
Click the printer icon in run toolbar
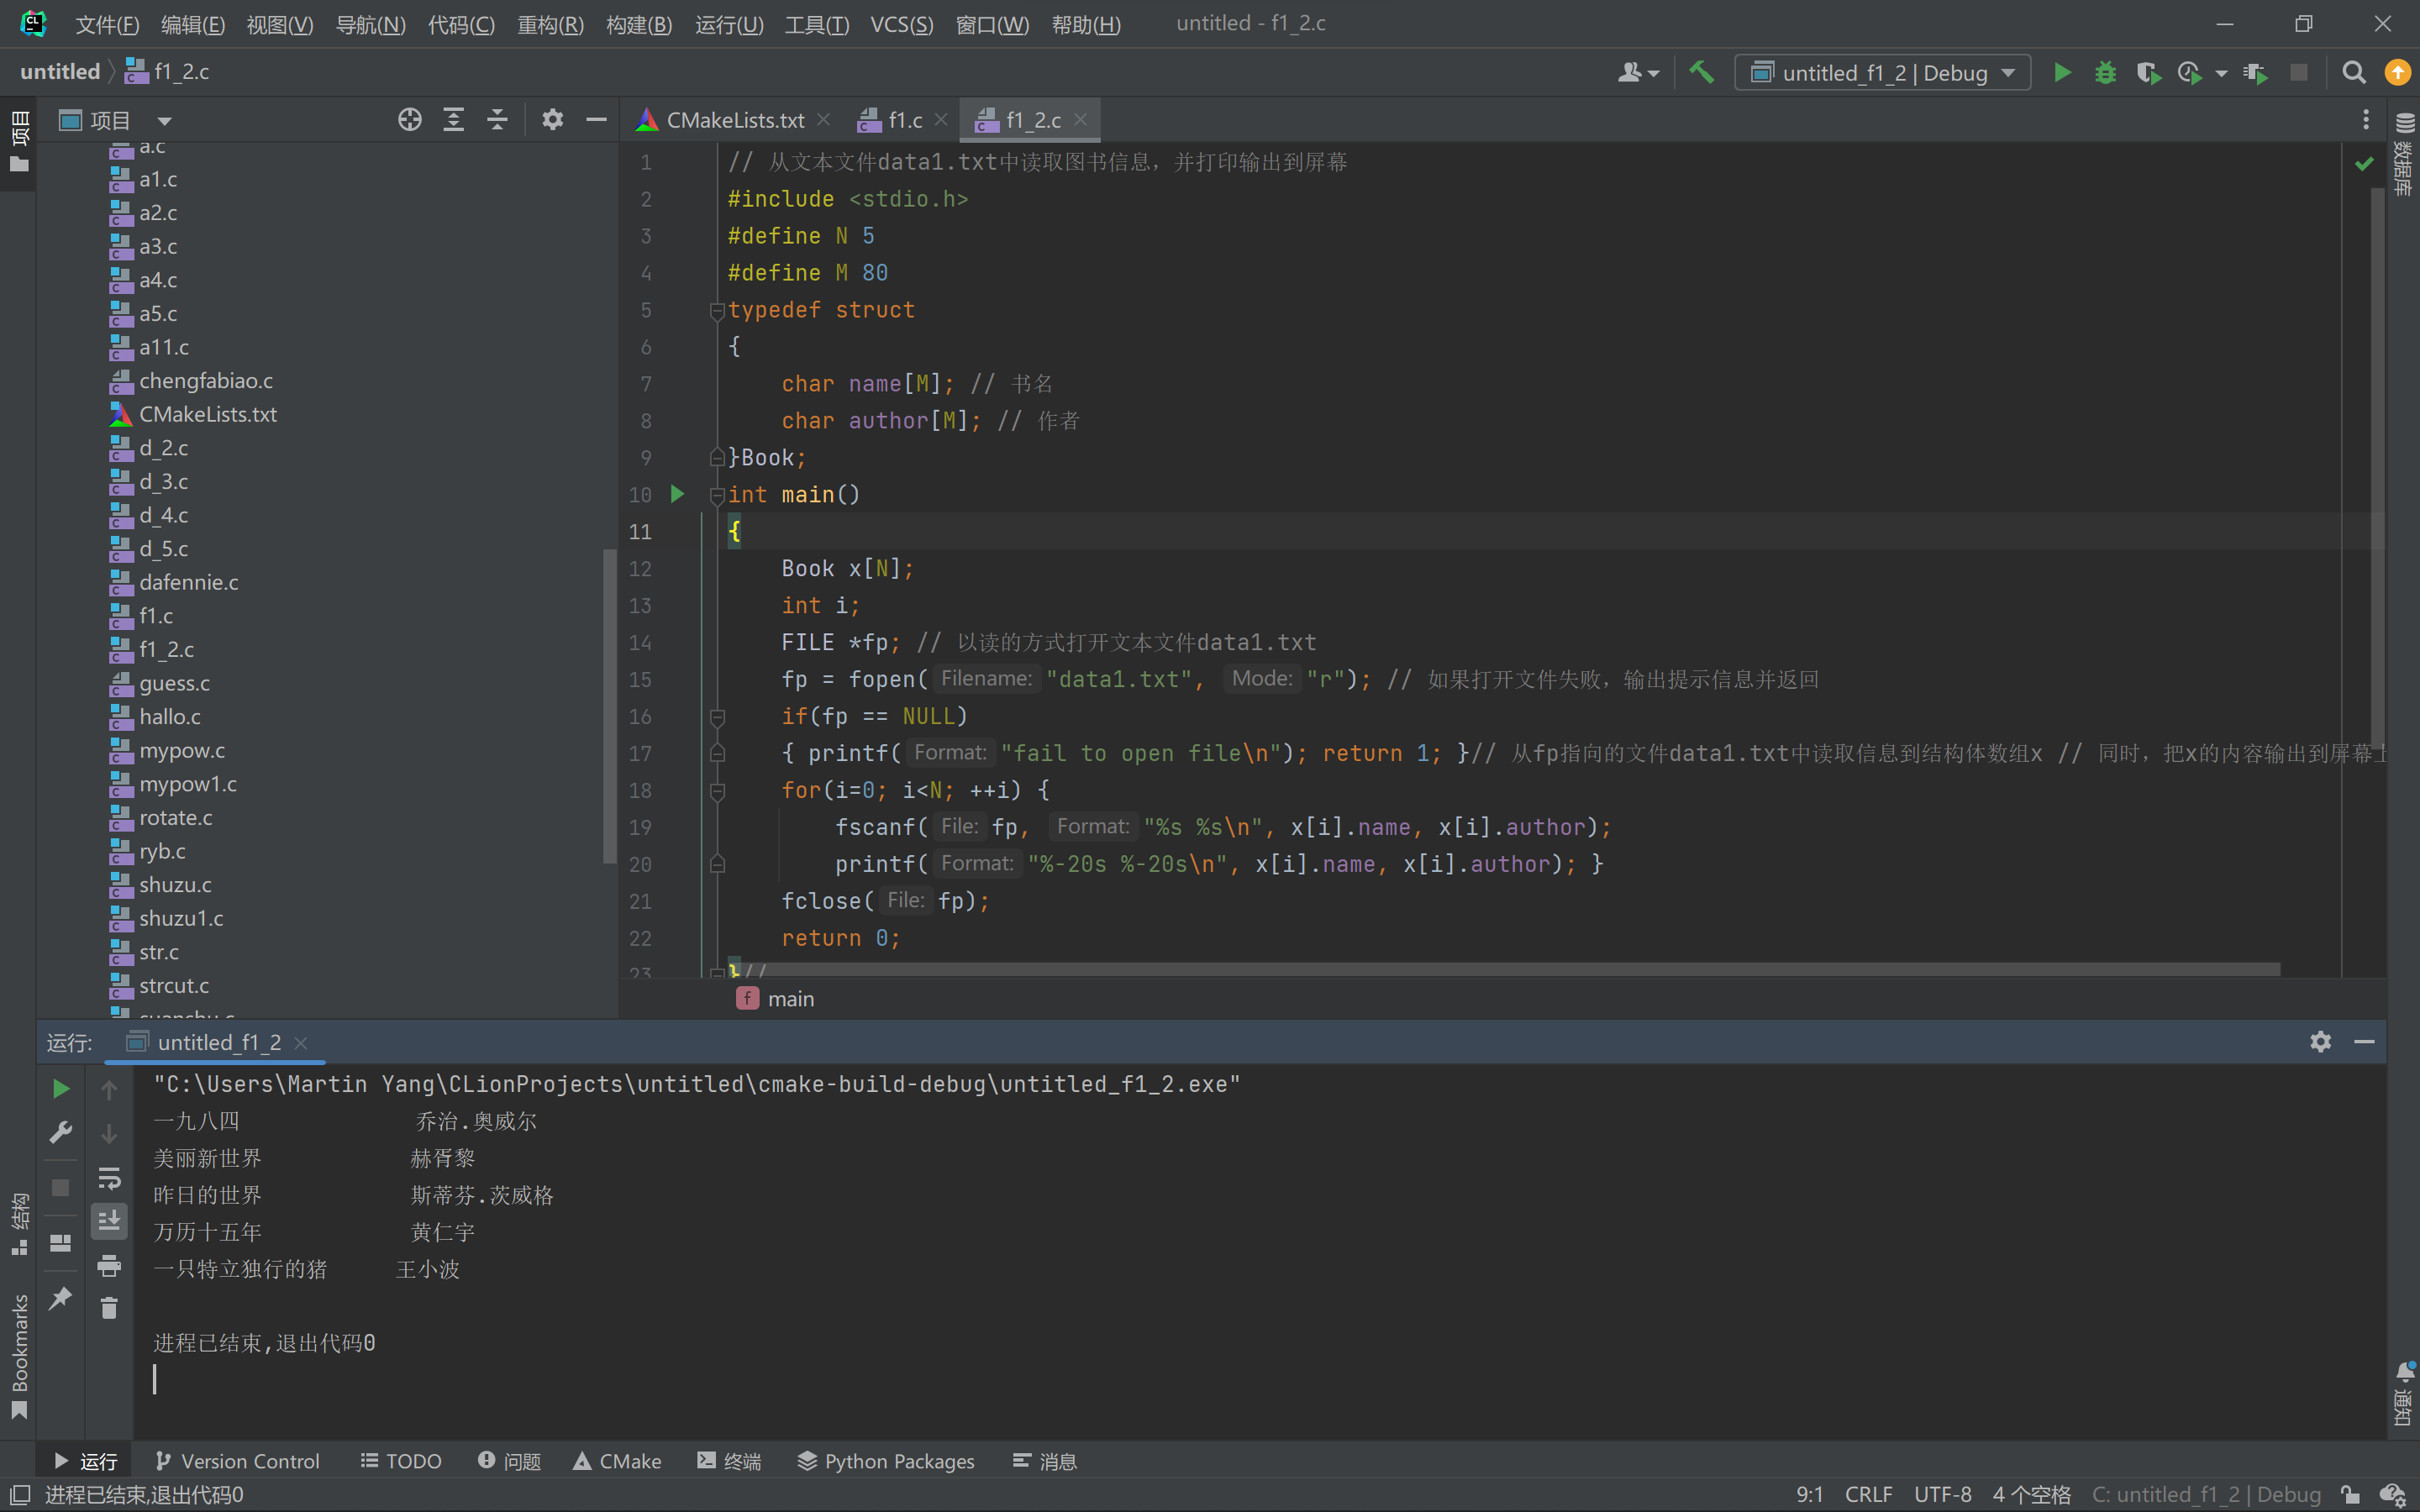coord(109,1266)
